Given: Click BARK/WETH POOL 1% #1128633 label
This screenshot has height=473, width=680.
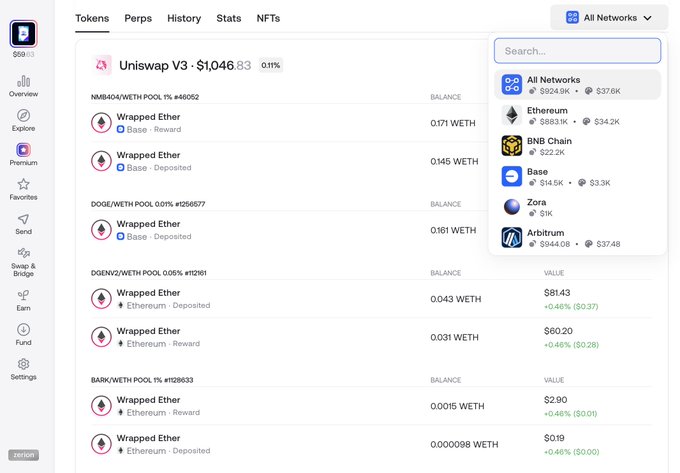Looking at the screenshot, I should pyautogui.click(x=142, y=380).
